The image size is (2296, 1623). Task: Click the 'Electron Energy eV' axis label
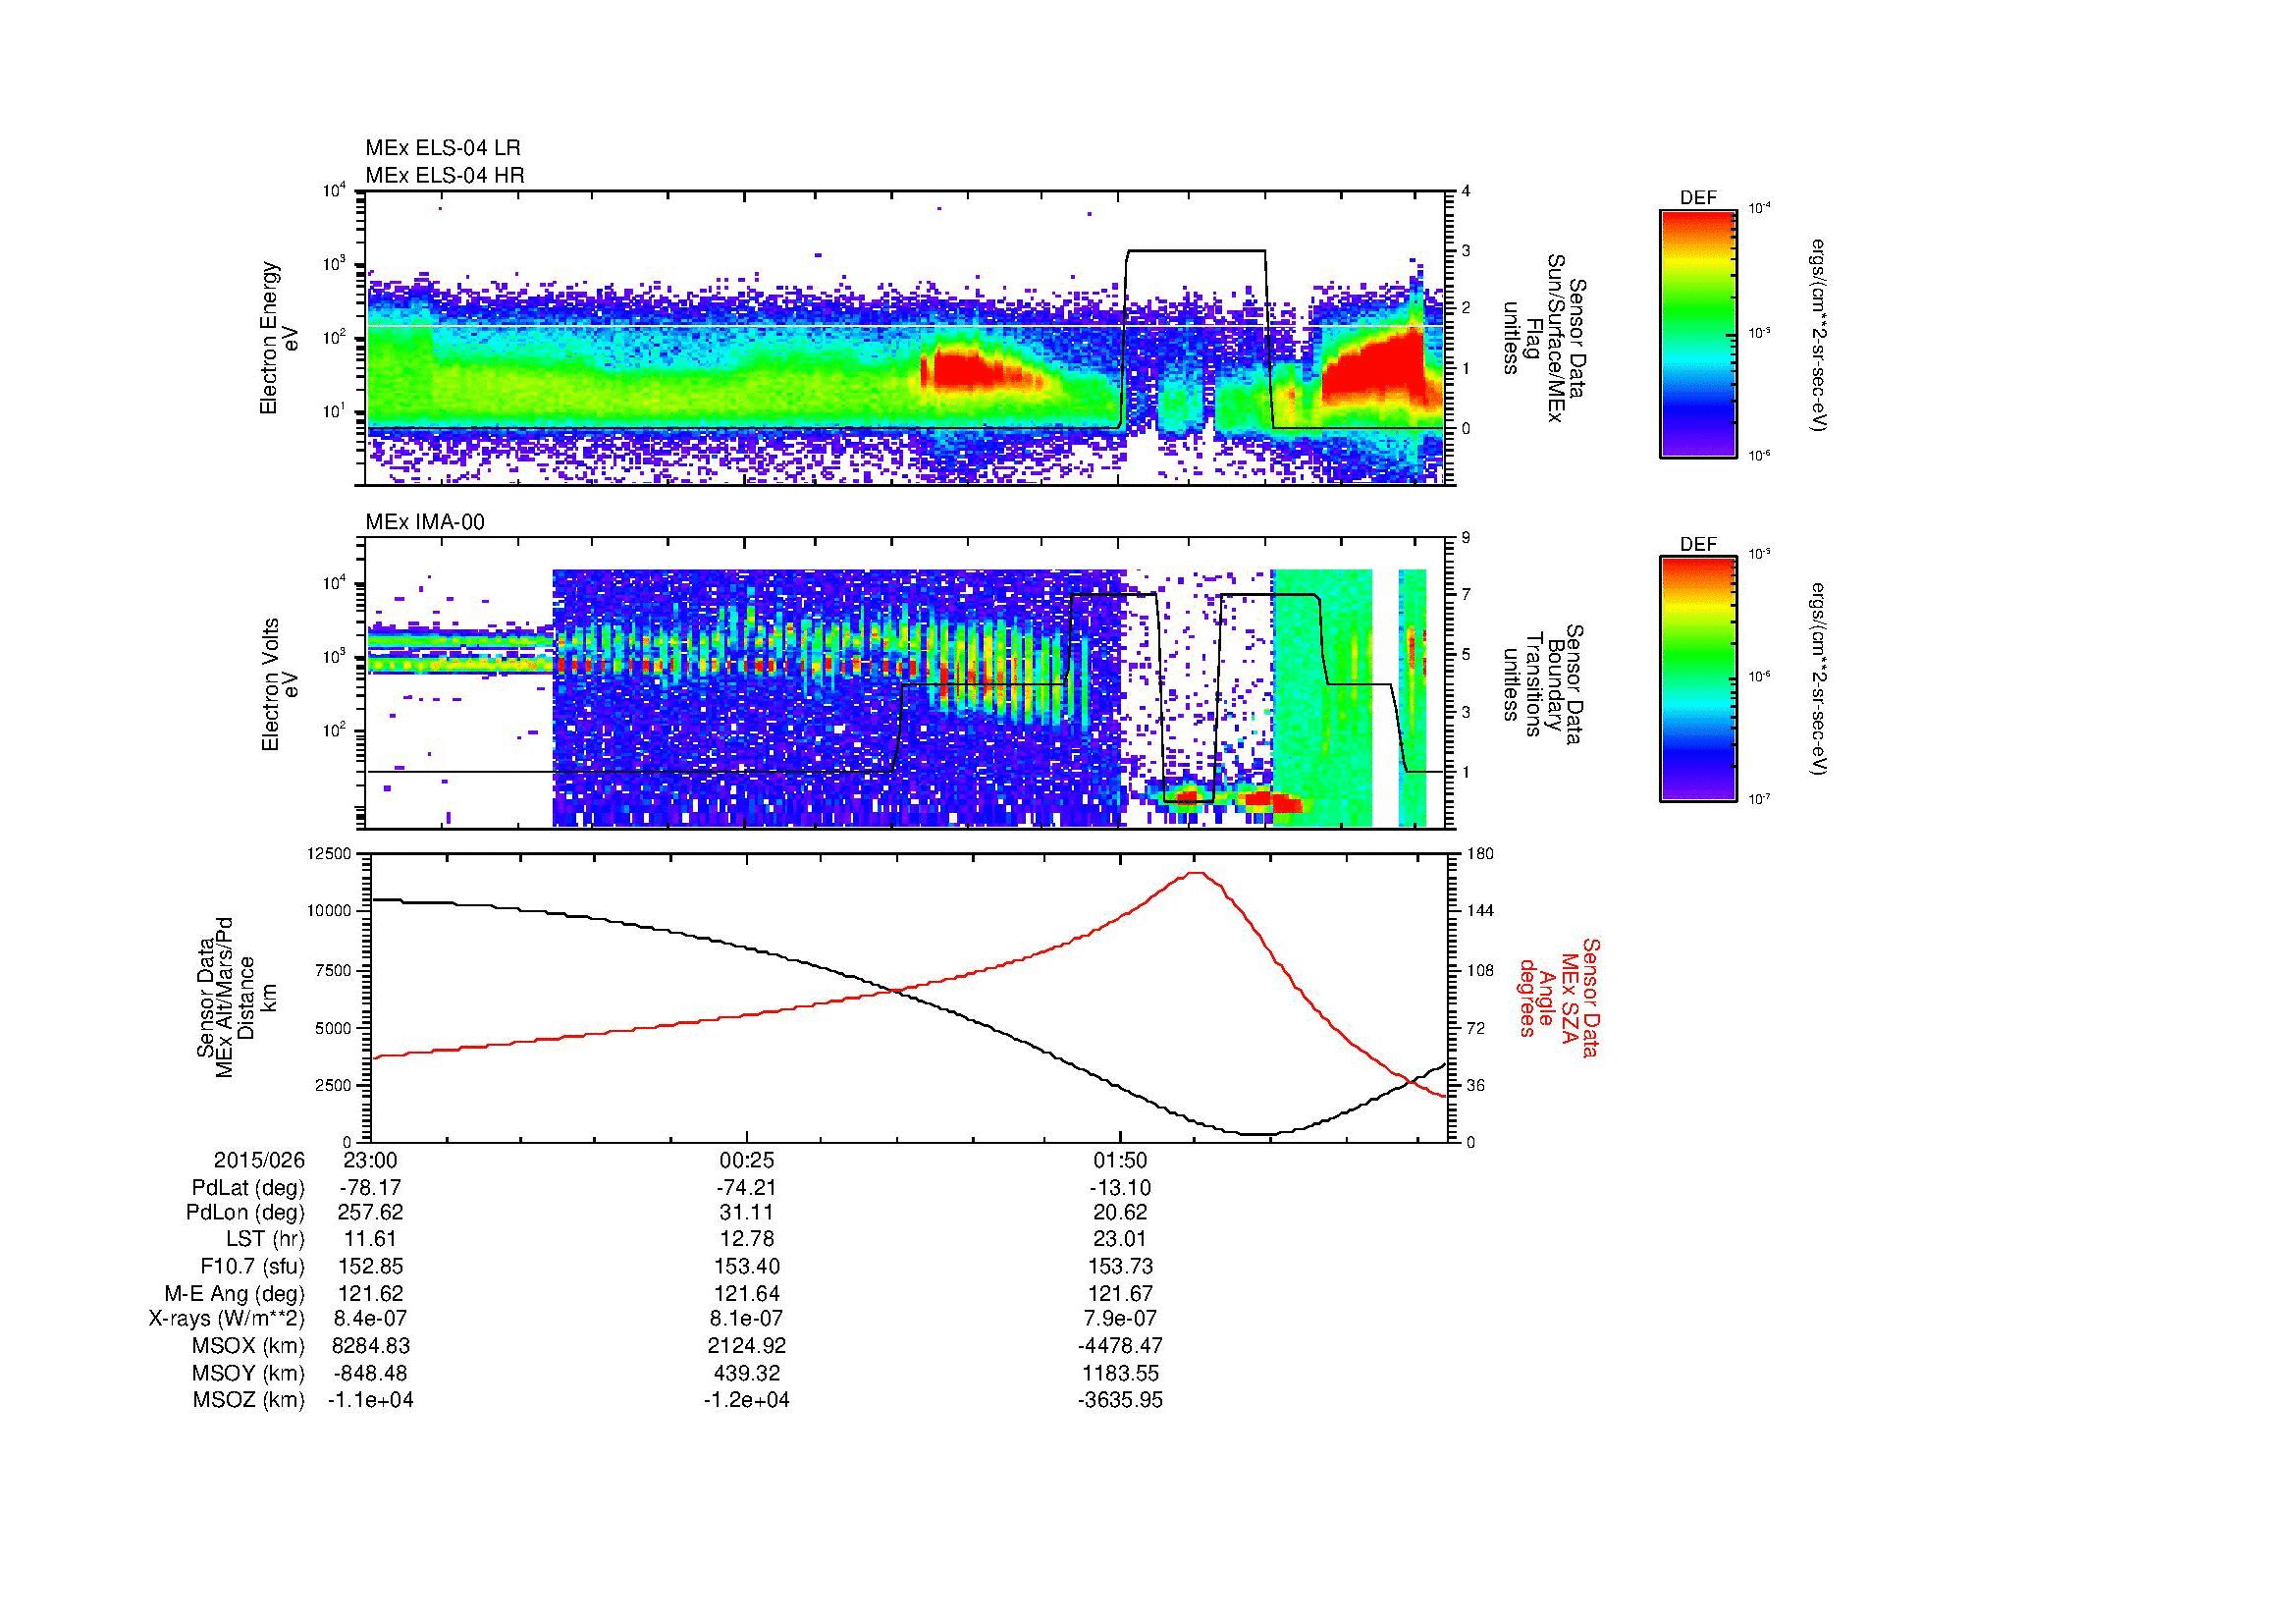[279, 338]
